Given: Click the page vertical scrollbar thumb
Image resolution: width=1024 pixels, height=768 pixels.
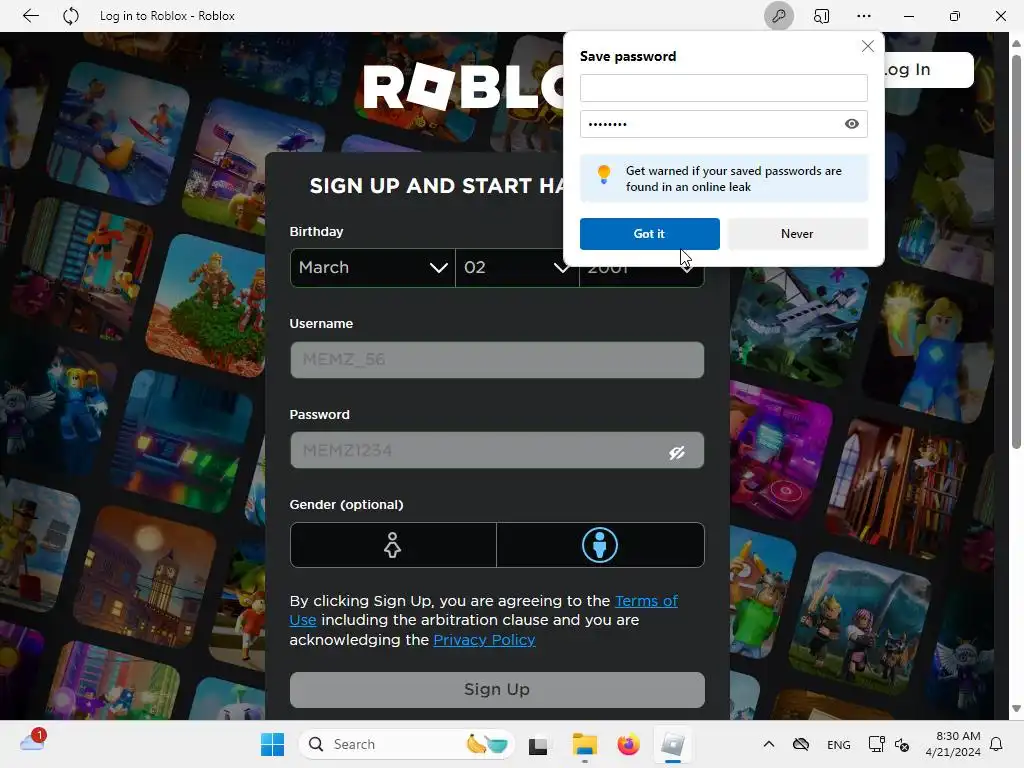Looking at the screenshot, I should tap(1016, 252).
